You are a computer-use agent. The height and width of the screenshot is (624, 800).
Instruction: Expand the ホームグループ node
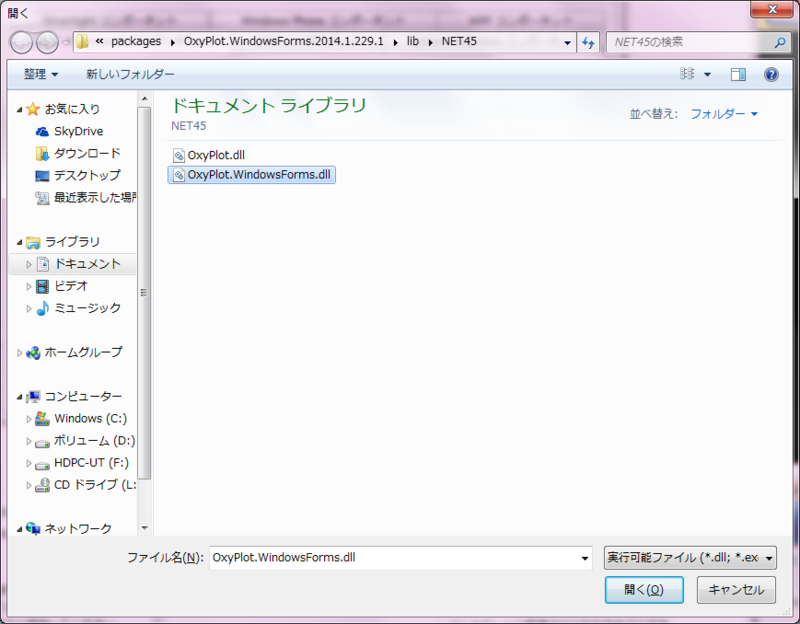(19, 353)
